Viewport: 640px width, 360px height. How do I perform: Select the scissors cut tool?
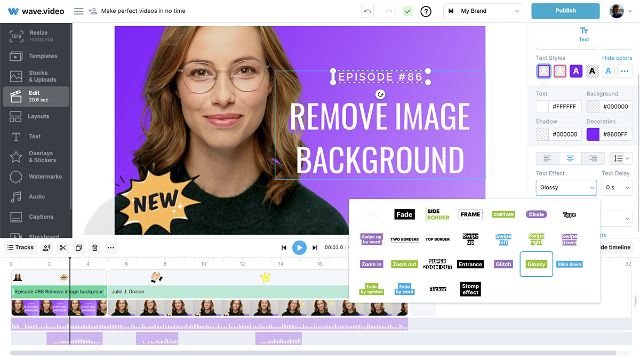63,247
